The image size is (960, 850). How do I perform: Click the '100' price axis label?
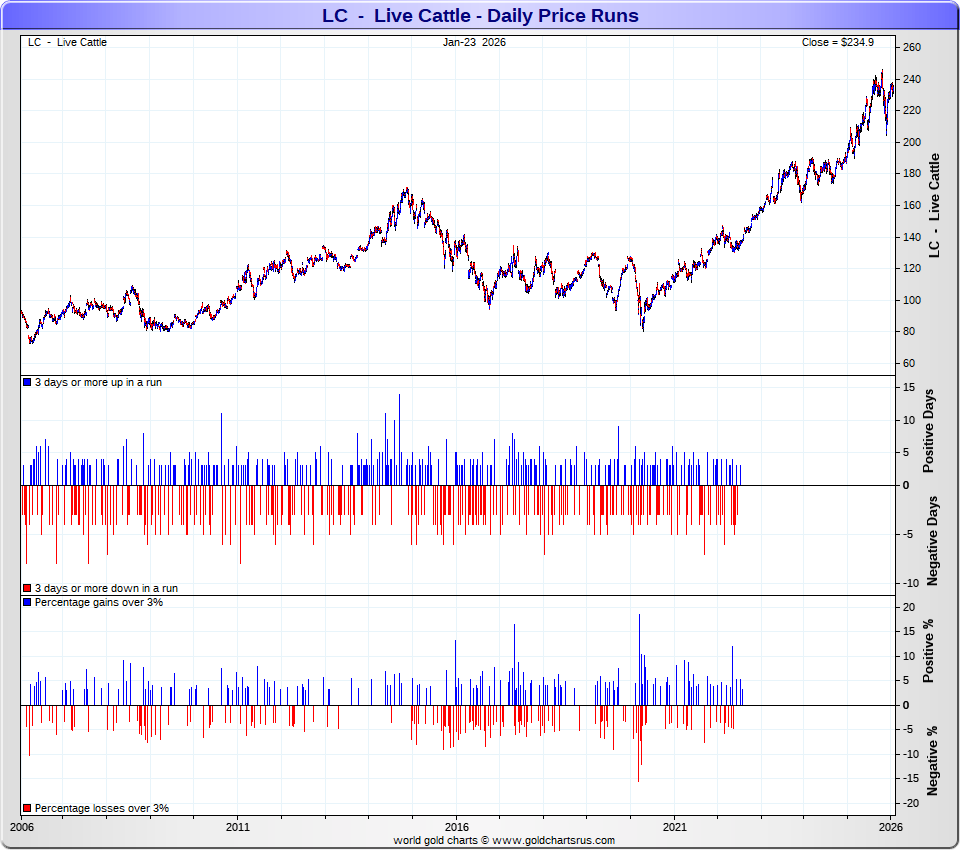click(x=912, y=300)
